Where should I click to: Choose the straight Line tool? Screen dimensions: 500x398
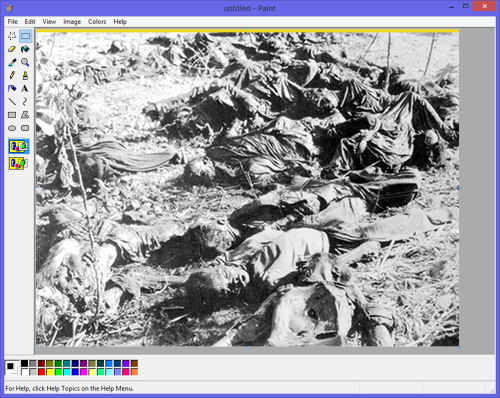coord(12,102)
